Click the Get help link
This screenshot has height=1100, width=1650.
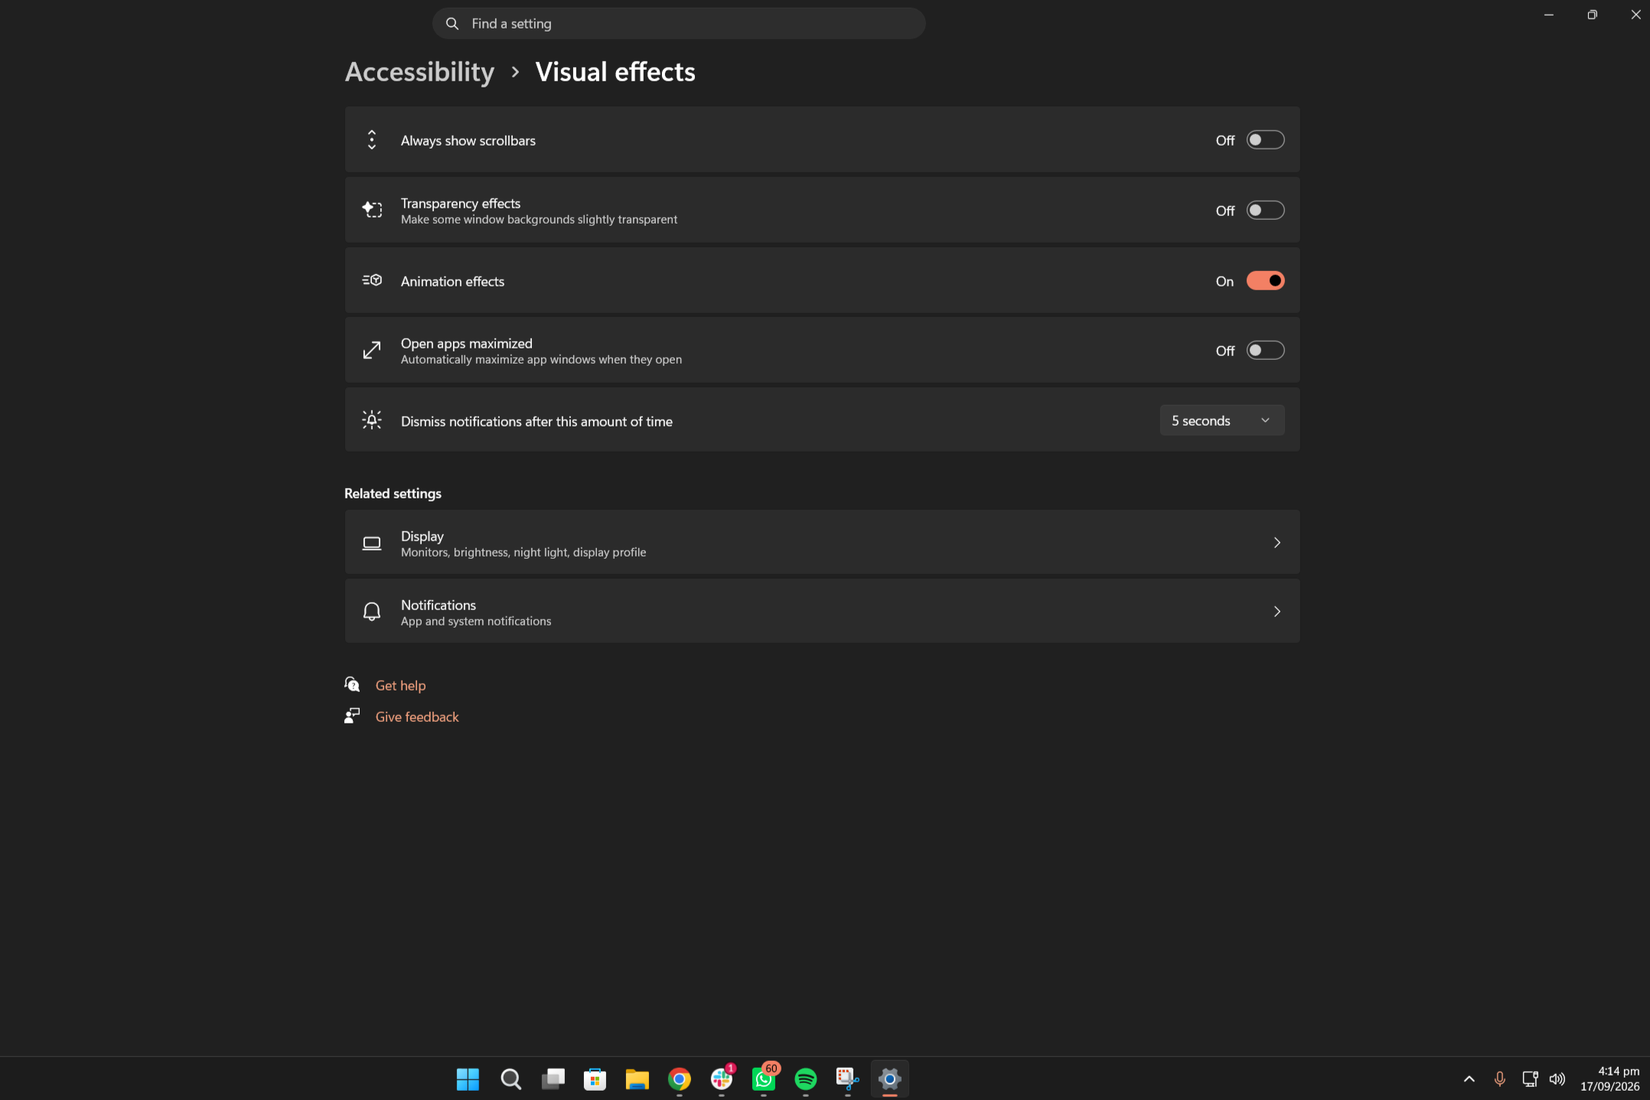[x=400, y=685]
